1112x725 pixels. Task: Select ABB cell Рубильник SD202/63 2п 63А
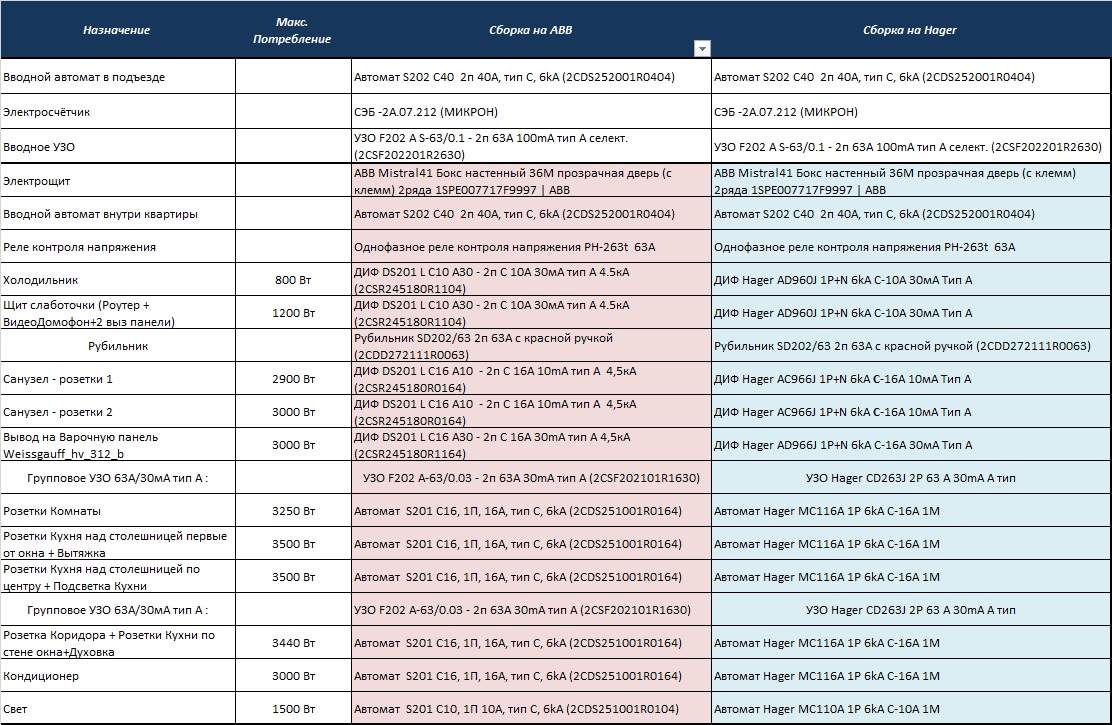(x=531, y=345)
